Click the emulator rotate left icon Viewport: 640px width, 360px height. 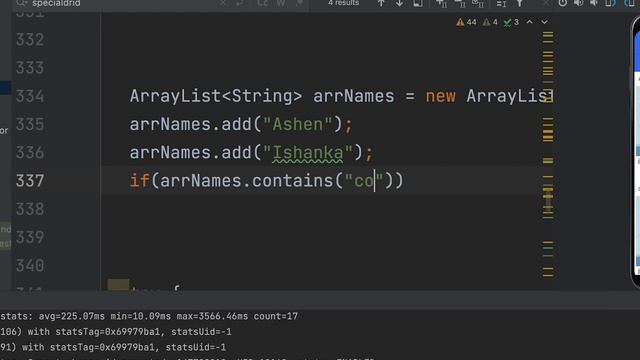point(610,3)
